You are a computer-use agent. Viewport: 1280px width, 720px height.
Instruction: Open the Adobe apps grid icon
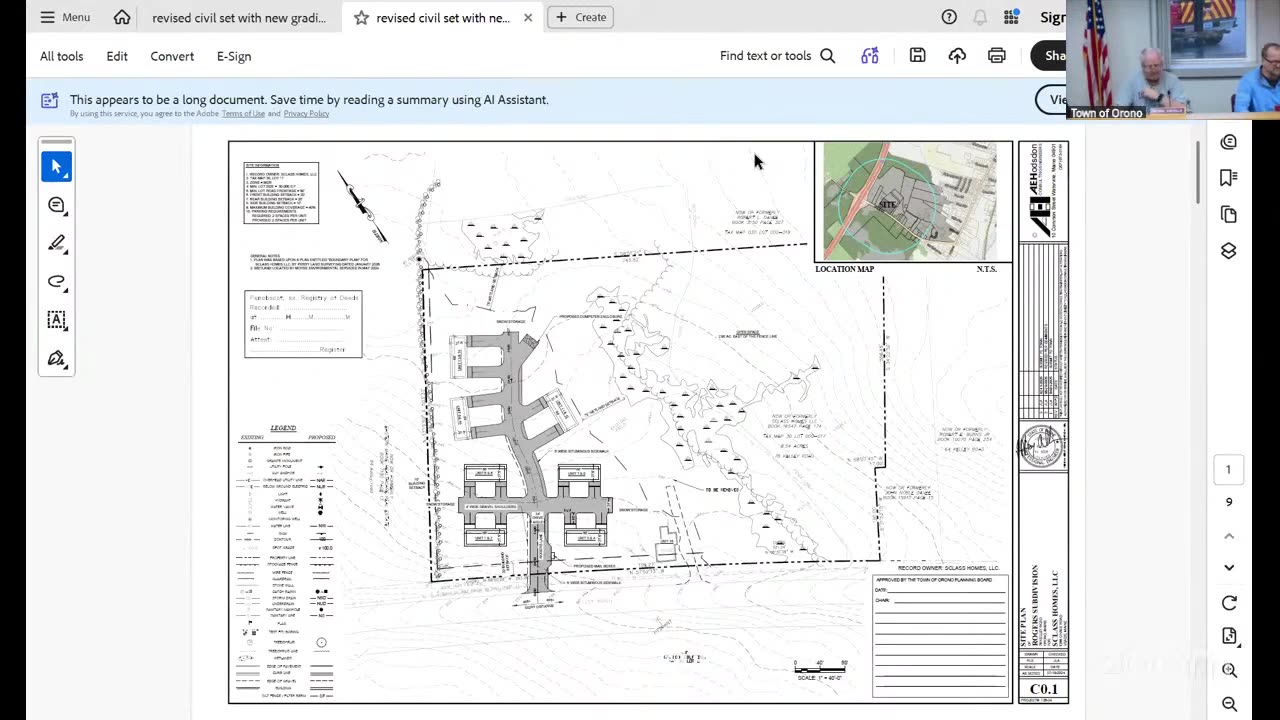tap(1012, 17)
